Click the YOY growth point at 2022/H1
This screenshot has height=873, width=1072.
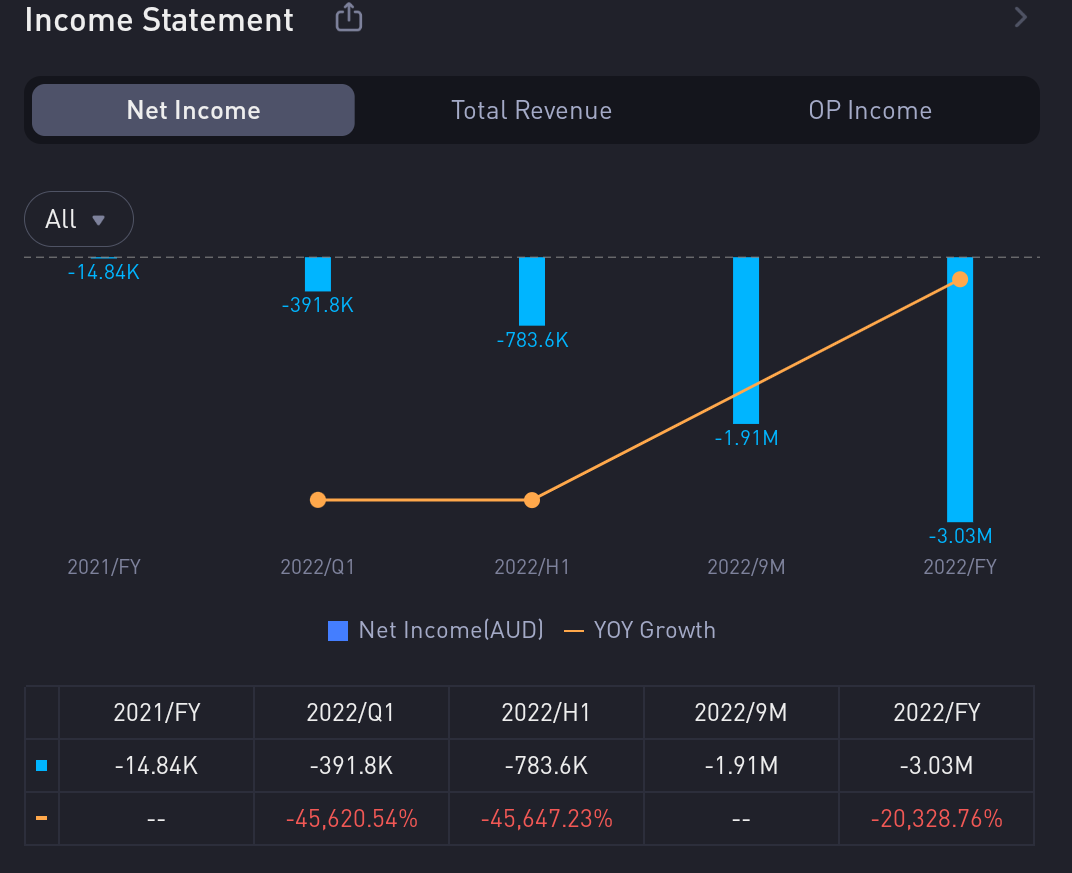pyautogui.click(x=532, y=500)
